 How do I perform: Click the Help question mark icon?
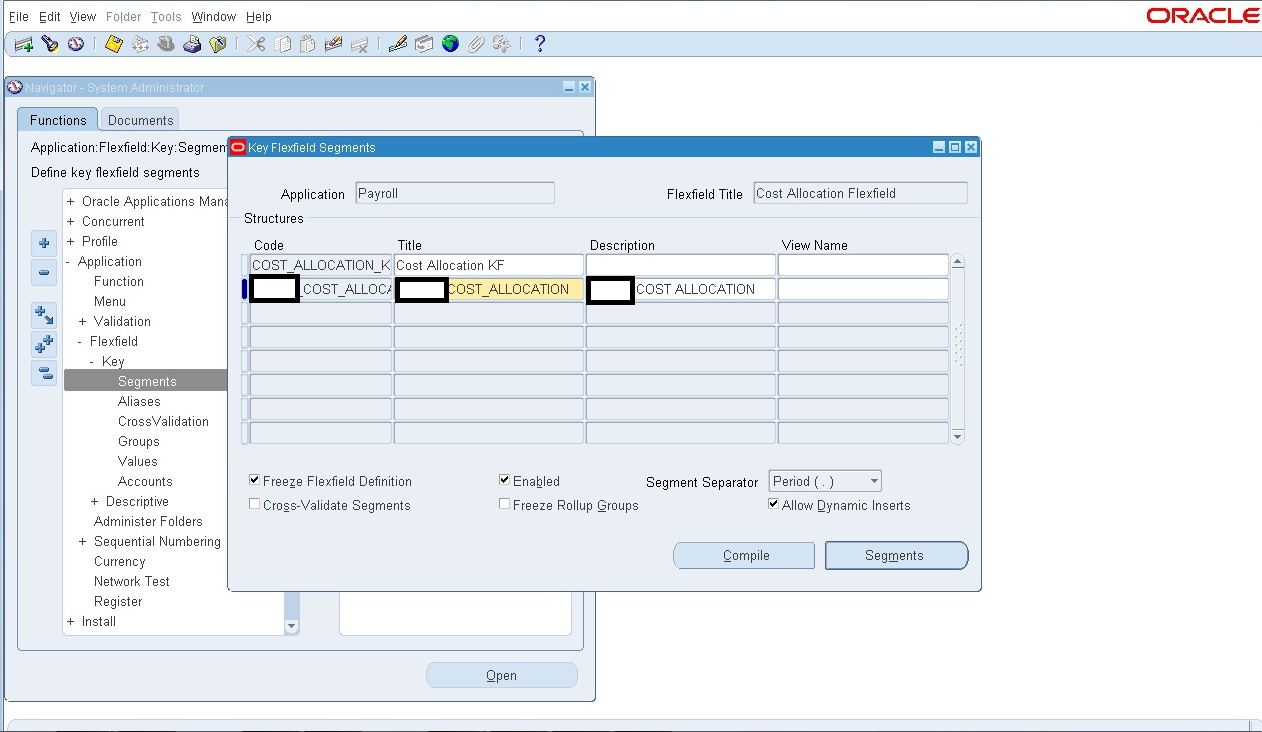tap(538, 44)
